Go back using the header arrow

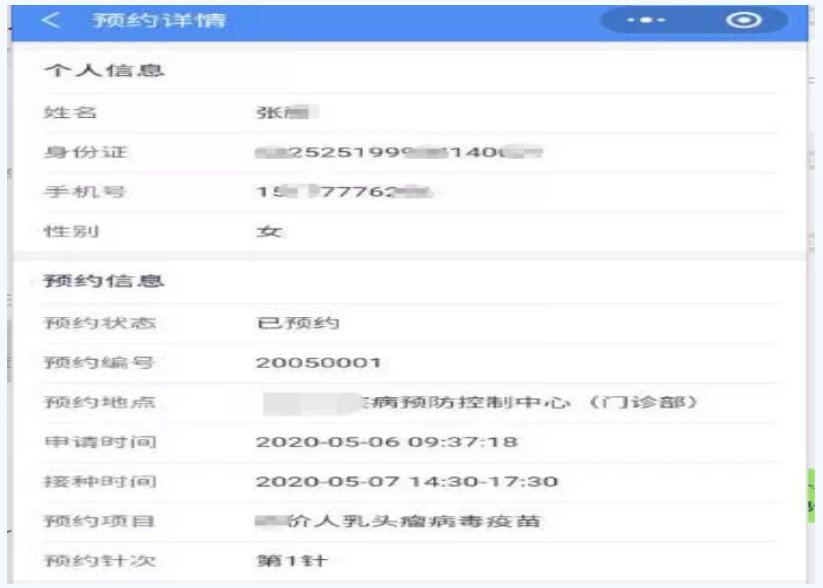coord(51,20)
